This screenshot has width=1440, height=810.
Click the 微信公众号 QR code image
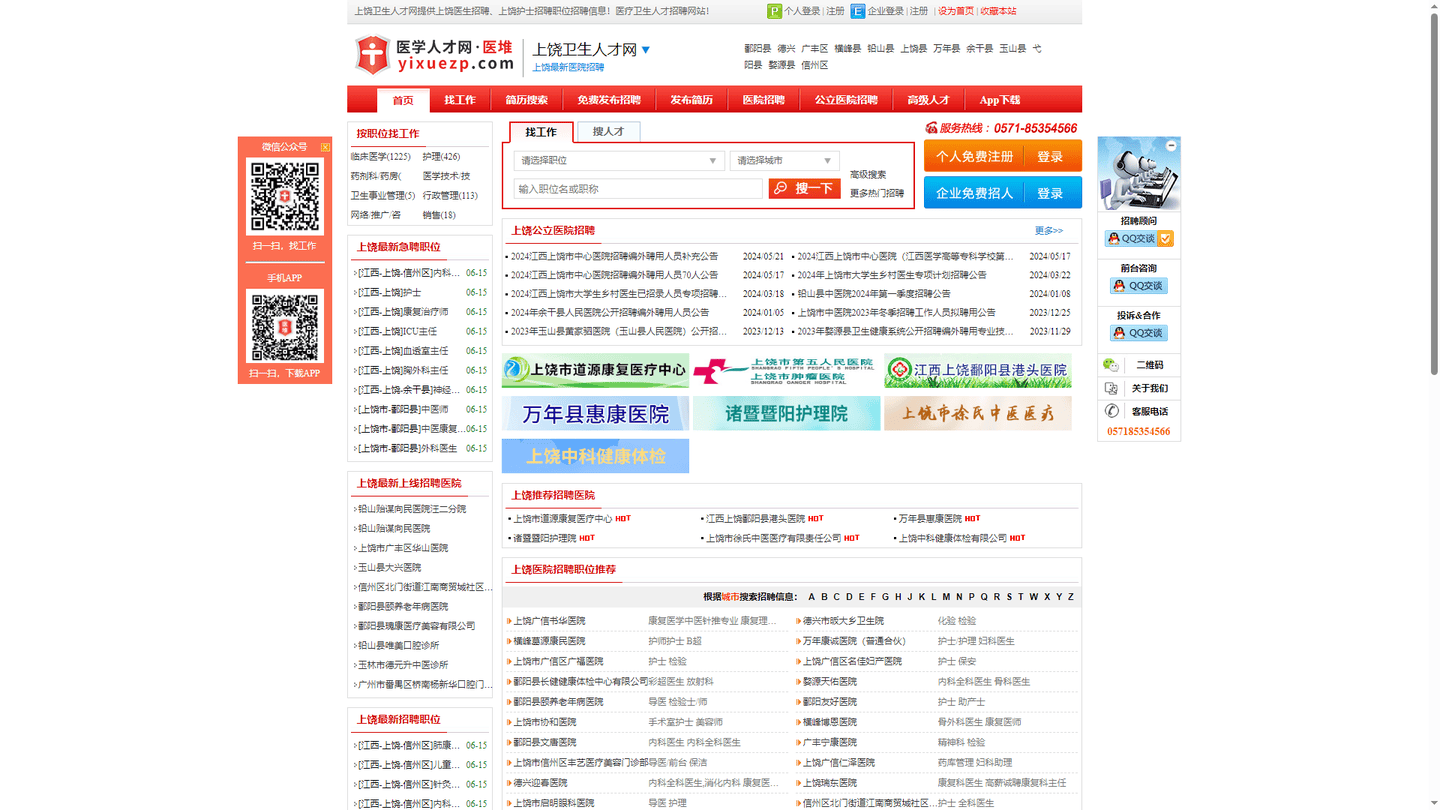coord(285,196)
